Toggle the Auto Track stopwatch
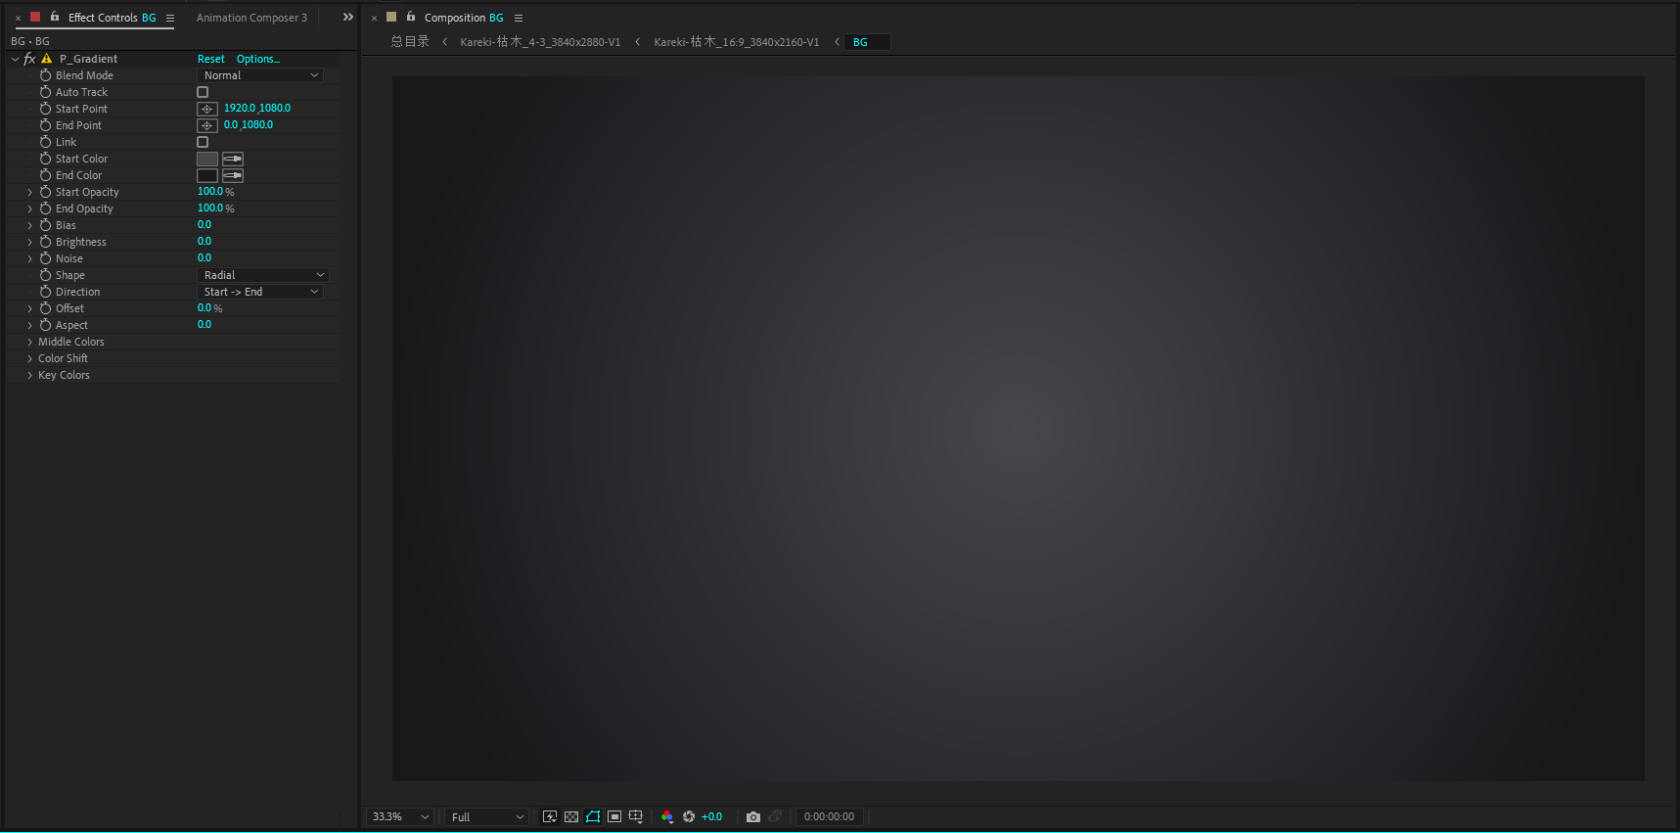1680x833 pixels. [45, 92]
